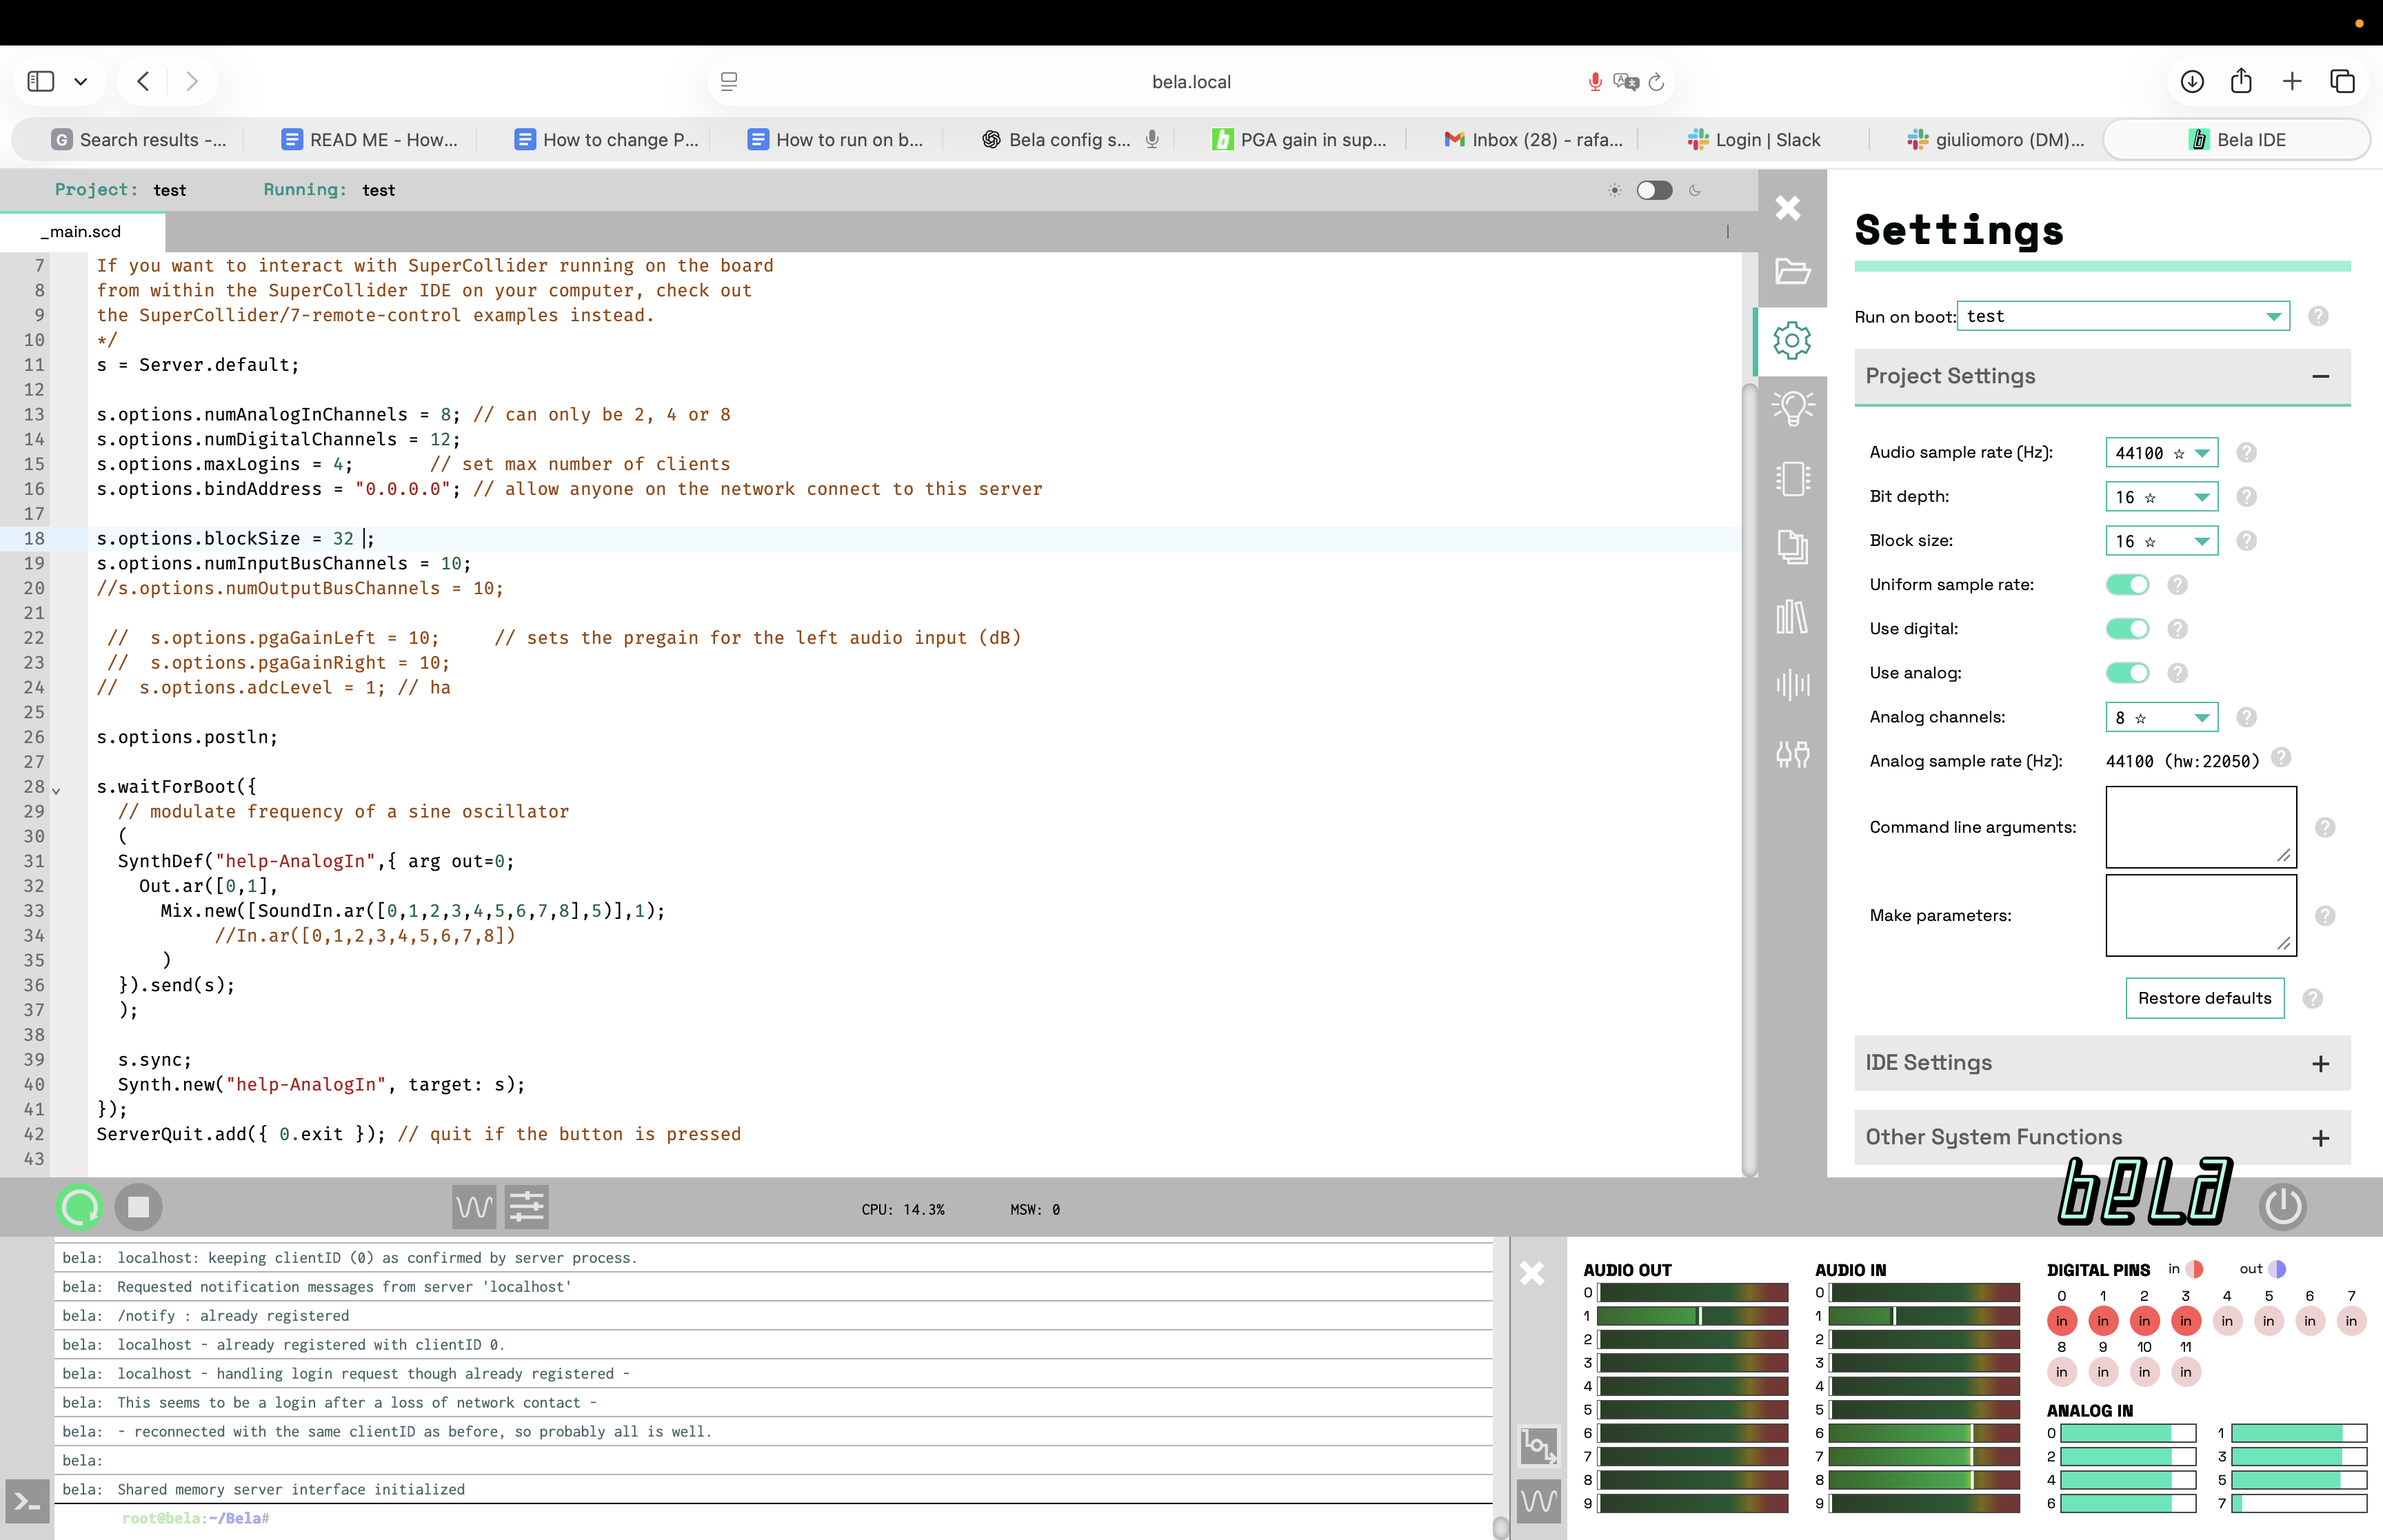Open the project explorer folder icon
2383x1540 pixels.
(1792, 271)
